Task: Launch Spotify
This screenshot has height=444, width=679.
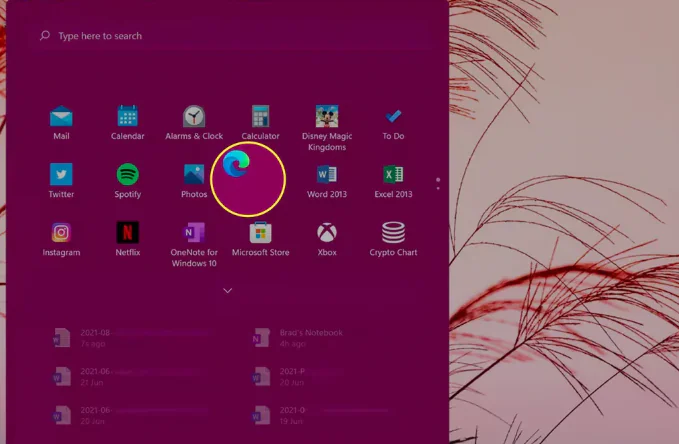Action: (127, 181)
